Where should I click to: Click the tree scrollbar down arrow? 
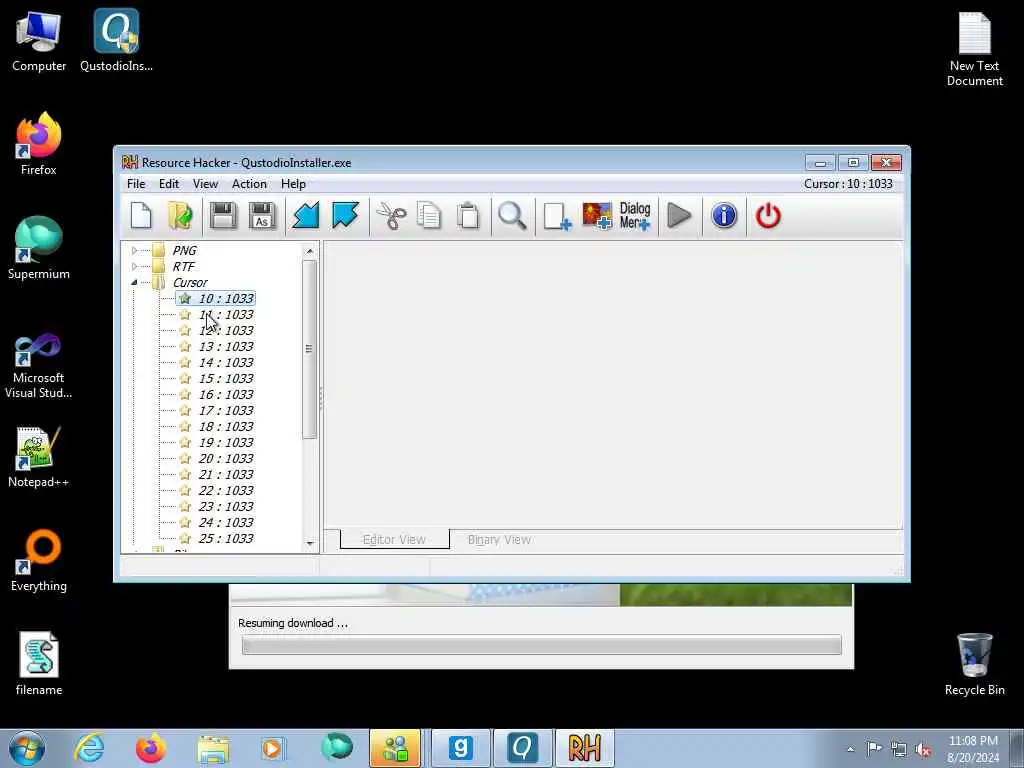point(310,543)
